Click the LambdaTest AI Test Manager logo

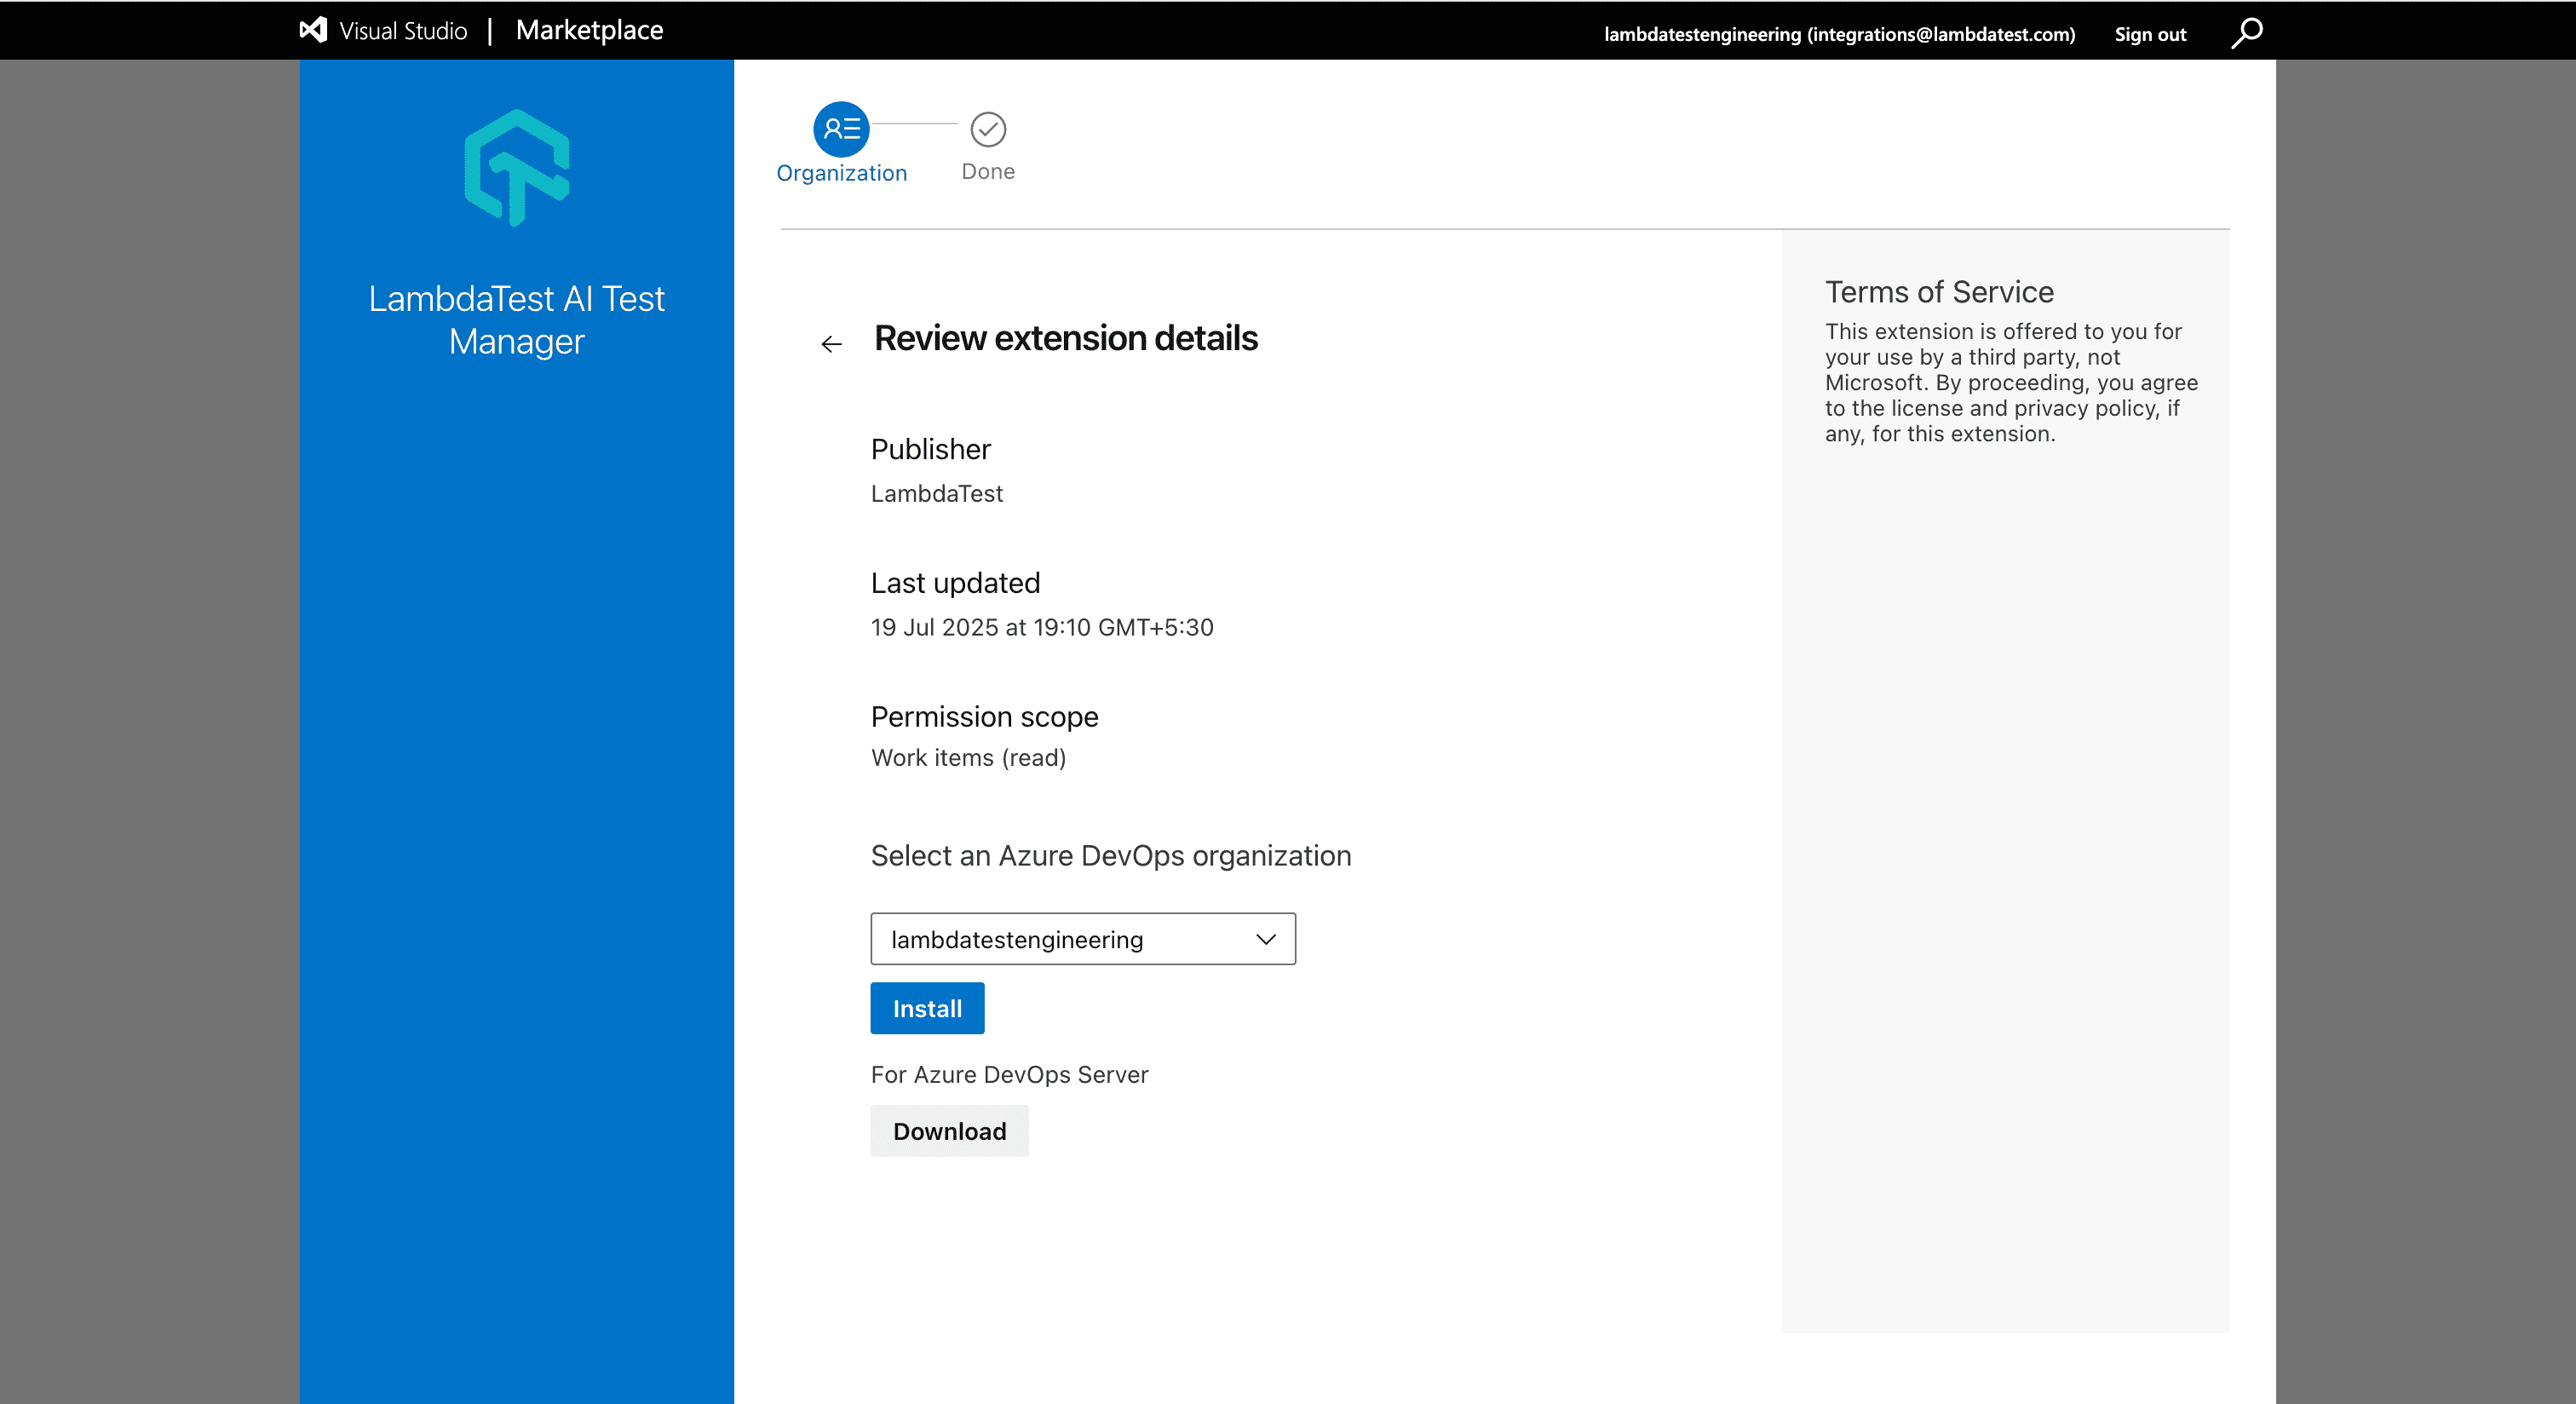[x=516, y=167]
